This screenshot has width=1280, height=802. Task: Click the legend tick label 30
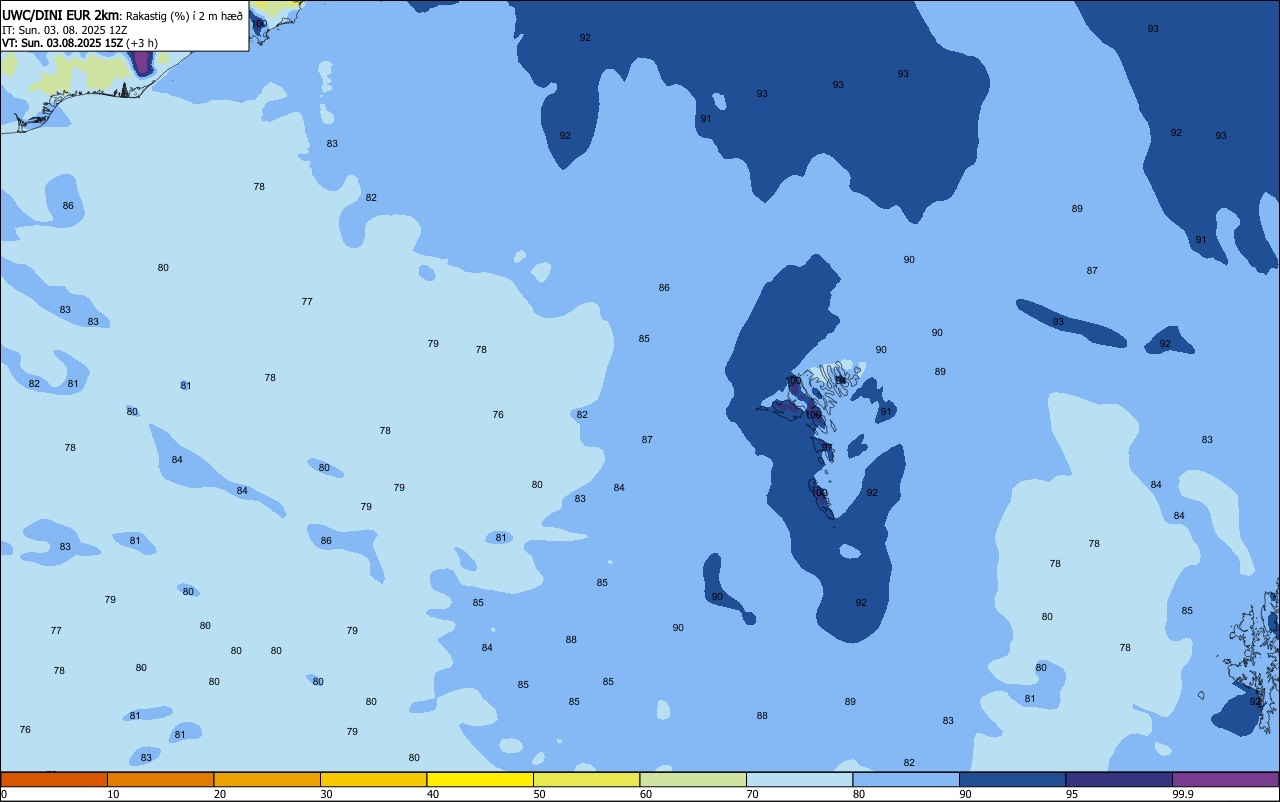[x=326, y=794]
